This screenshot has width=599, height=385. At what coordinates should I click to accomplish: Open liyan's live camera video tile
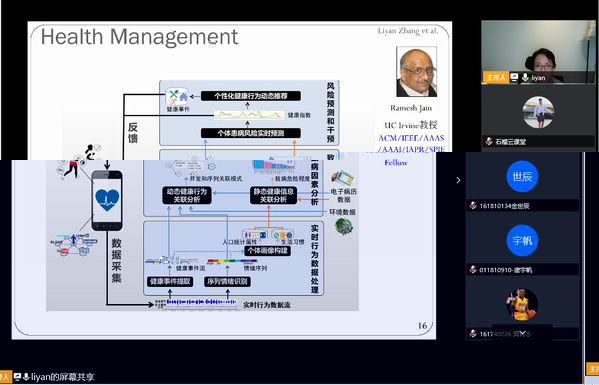pyautogui.click(x=538, y=52)
